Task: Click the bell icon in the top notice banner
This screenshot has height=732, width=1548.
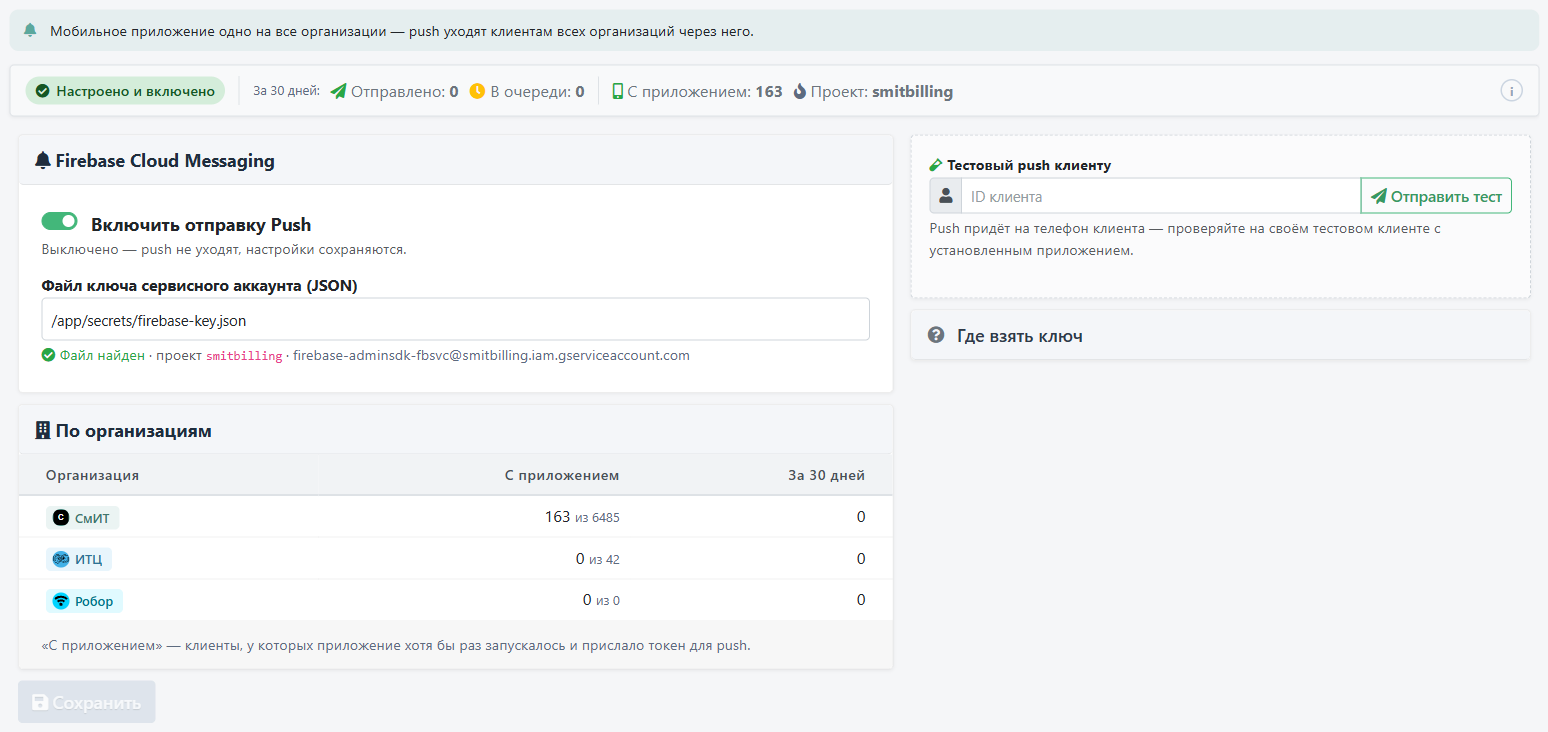Action: tap(30, 30)
